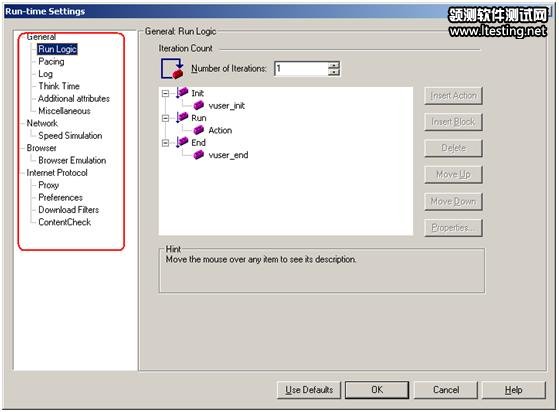Select the Run block icon

point(182,117)
